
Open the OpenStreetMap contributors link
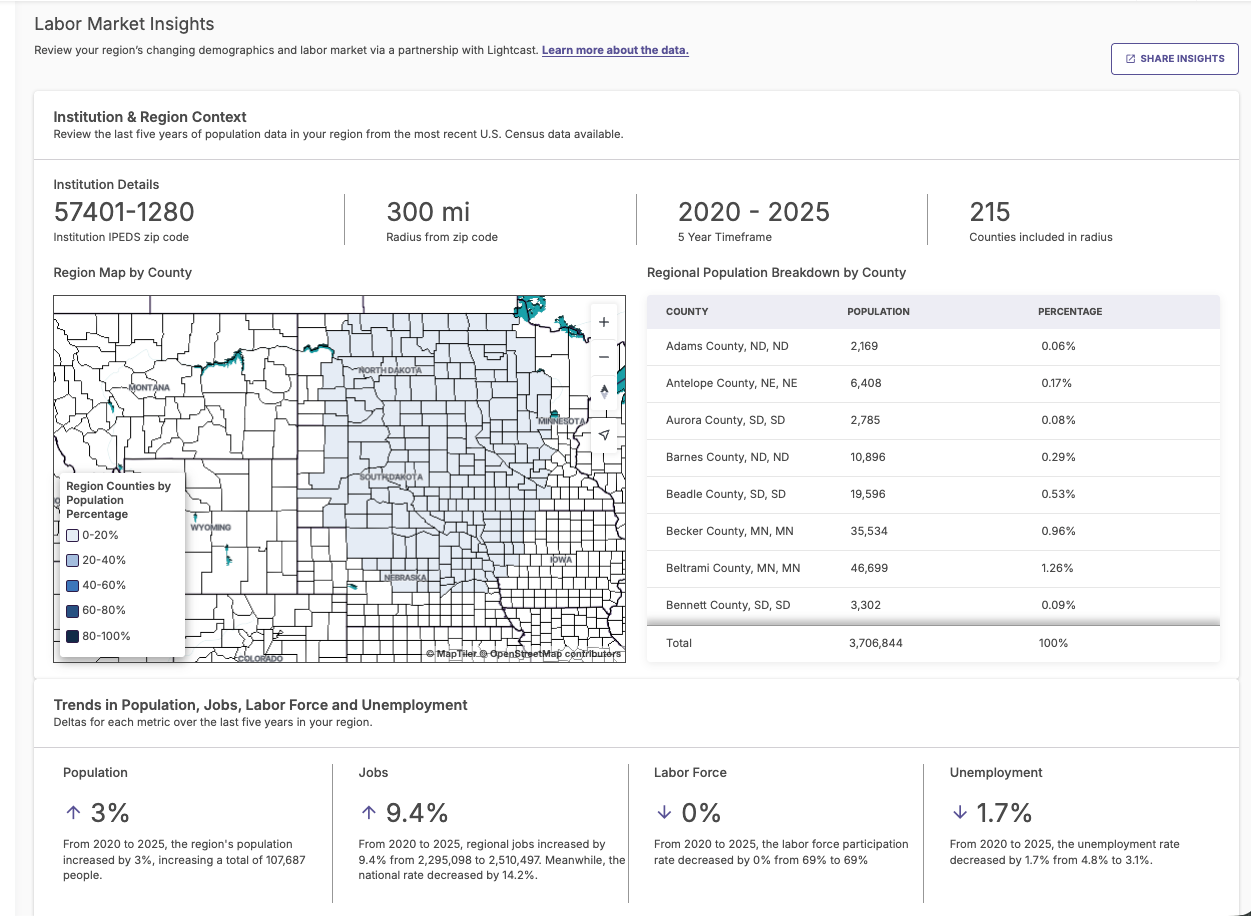(550, 654)
